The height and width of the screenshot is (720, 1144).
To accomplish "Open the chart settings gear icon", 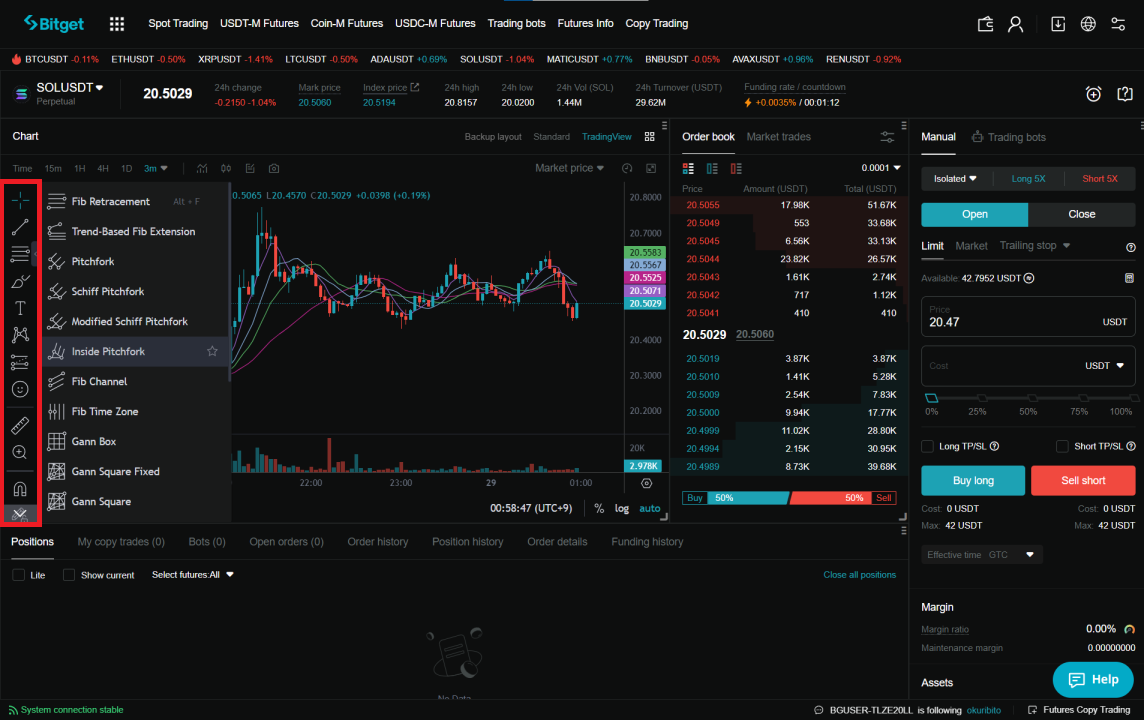I will (x=646, y=483).
